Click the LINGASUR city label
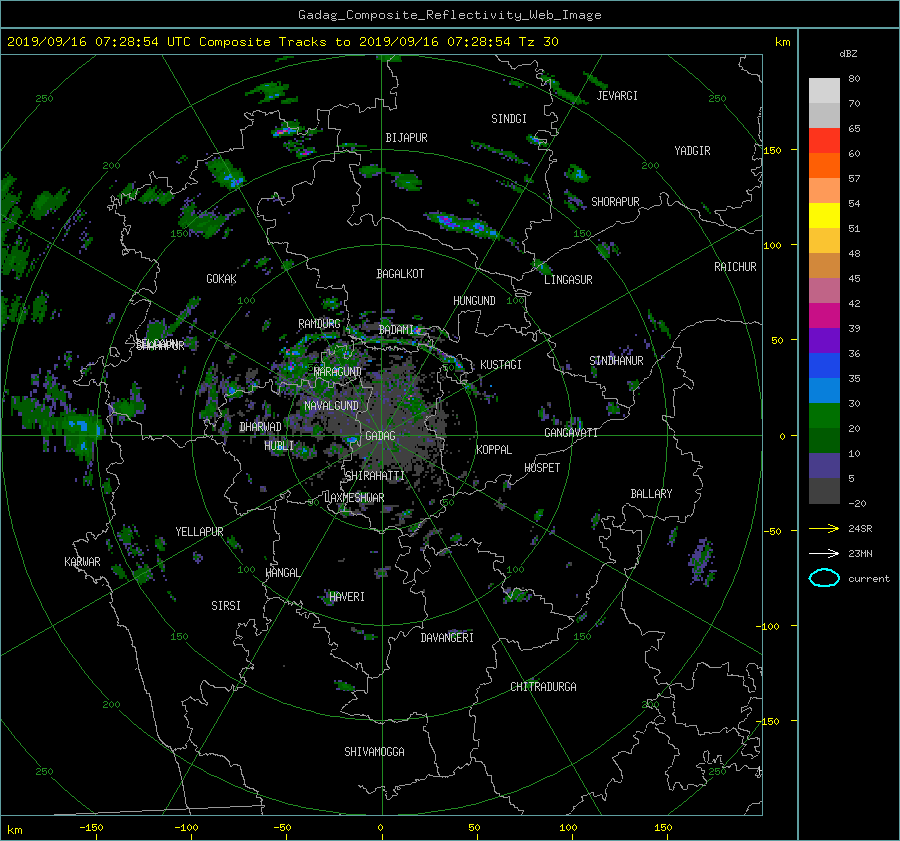 (568, 280)
